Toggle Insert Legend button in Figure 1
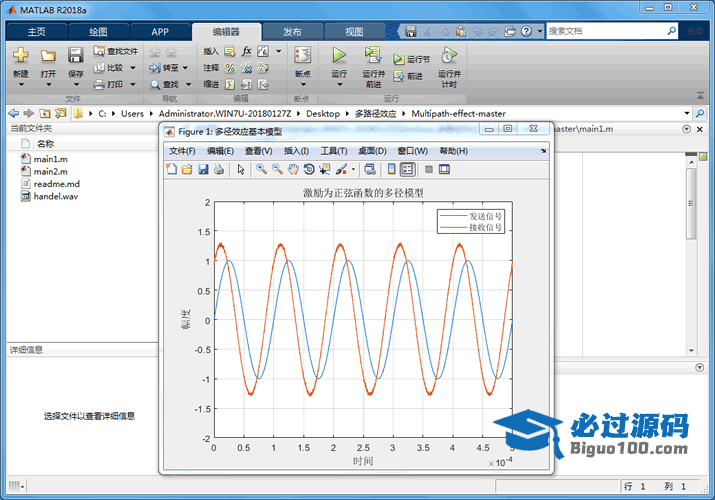This screenshot has height=500, width=715. [407, 170]
